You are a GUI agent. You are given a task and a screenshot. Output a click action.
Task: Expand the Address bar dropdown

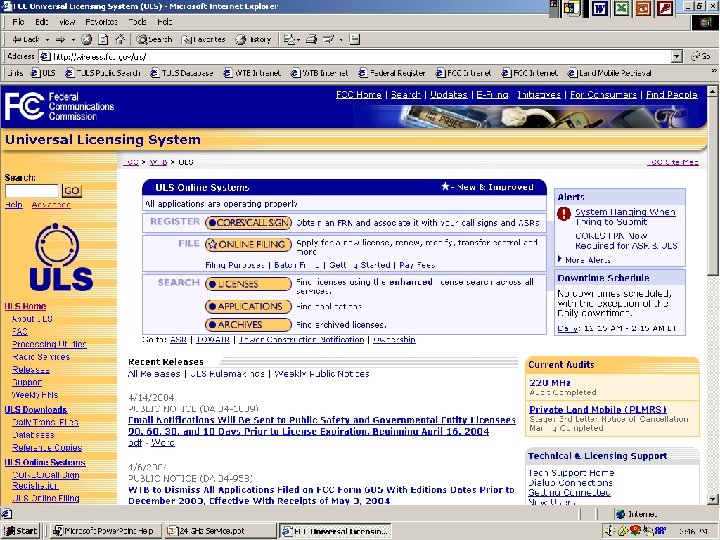676,56
